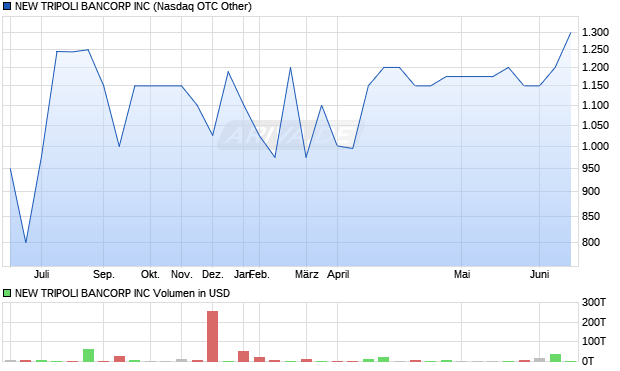
Task: Click the chart title NEW TRIPOLI BANCORP INC (Nasdaq OTC Other)
Action: pyautogui.click(x=133, y=7)
